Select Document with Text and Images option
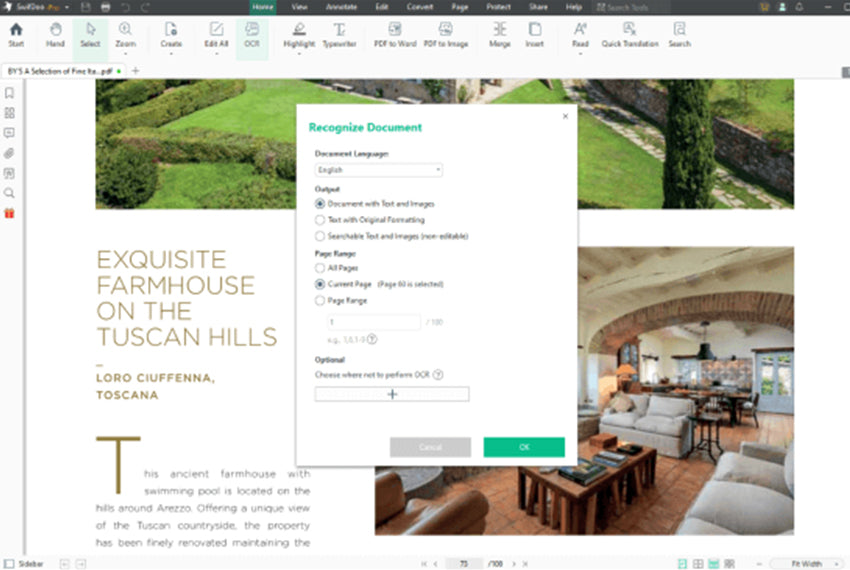This screenshot has width=850, height=570. 320,203
